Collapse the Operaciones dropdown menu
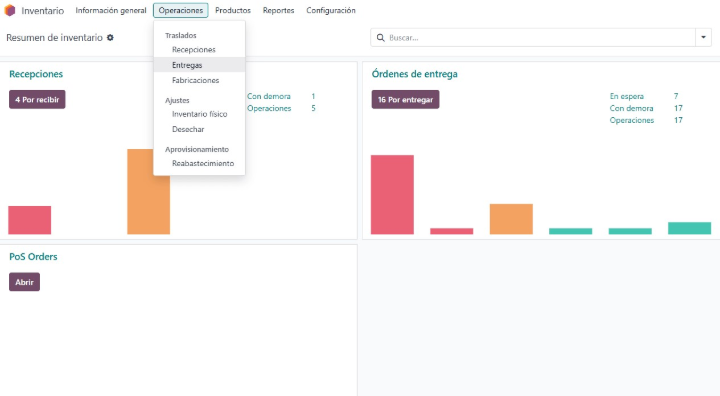Image resolution: width=720 pixels, height=396 pixels. (180, 10)
